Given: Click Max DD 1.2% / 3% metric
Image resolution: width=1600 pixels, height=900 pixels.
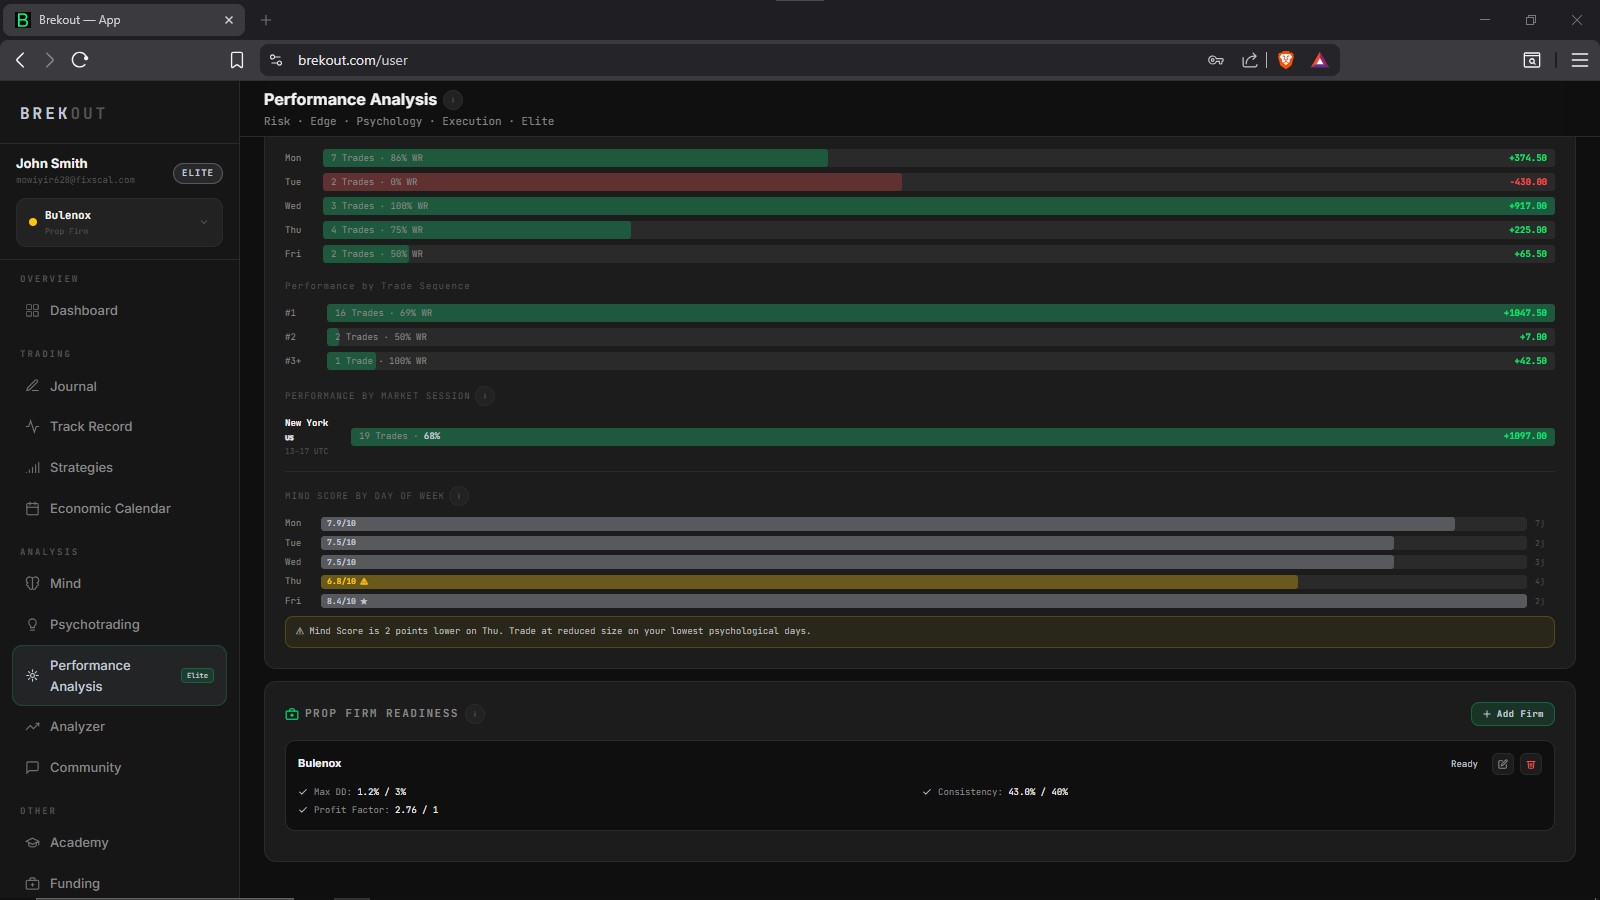Looking at the screenshot, I should (x=352, y=792).
